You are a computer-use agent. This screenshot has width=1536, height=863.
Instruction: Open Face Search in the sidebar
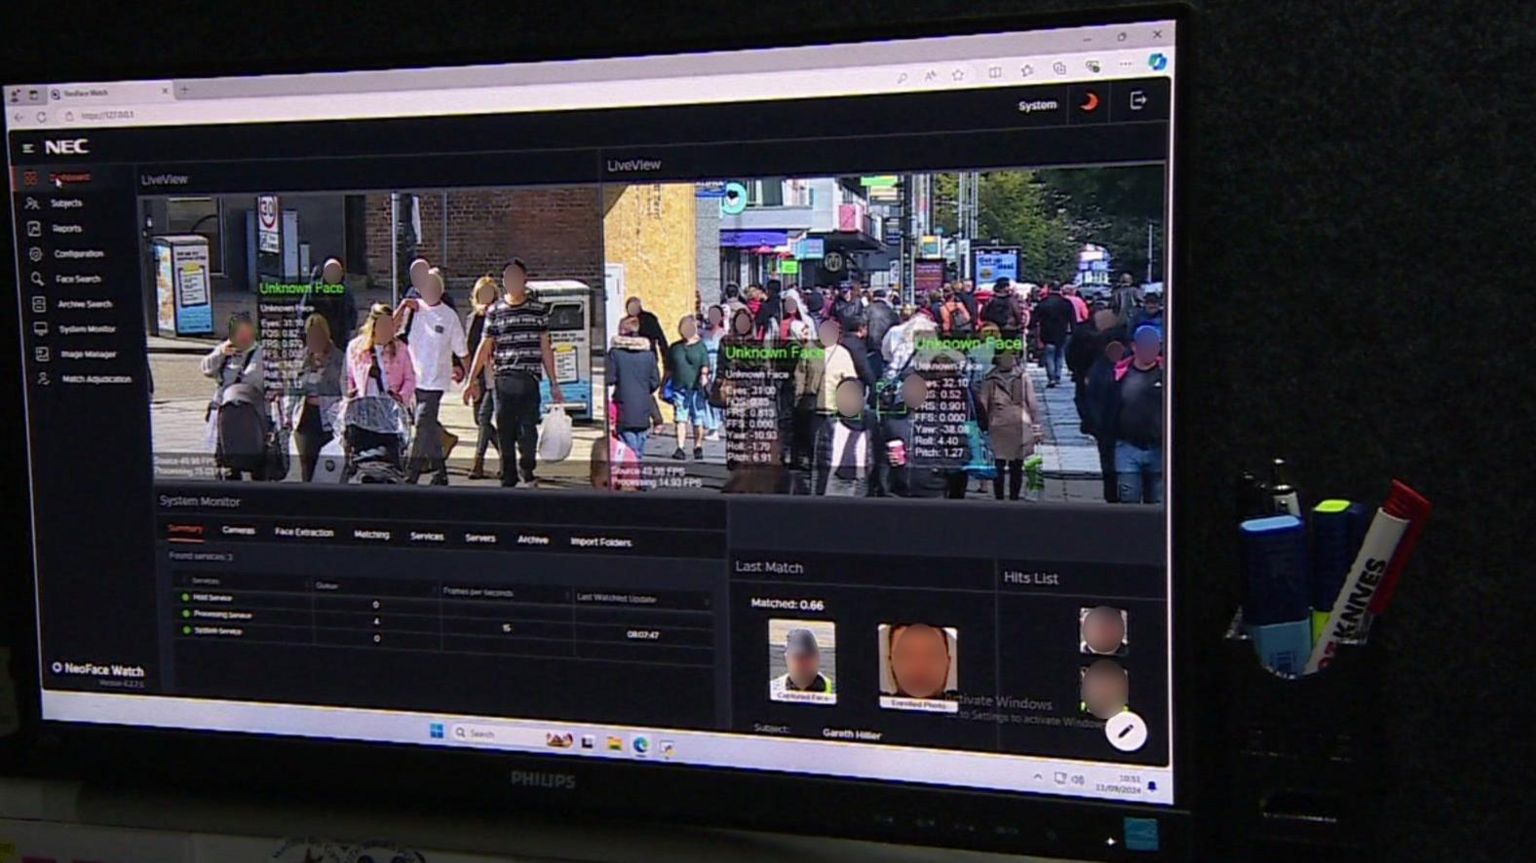coord(78,279)
